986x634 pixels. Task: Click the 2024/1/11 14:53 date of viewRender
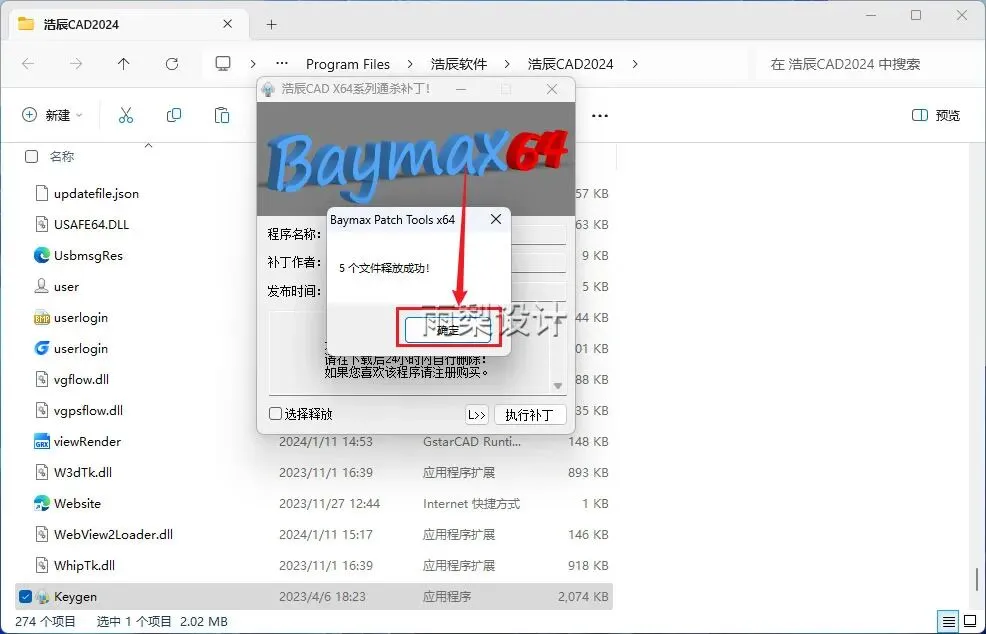click(326, 442)
